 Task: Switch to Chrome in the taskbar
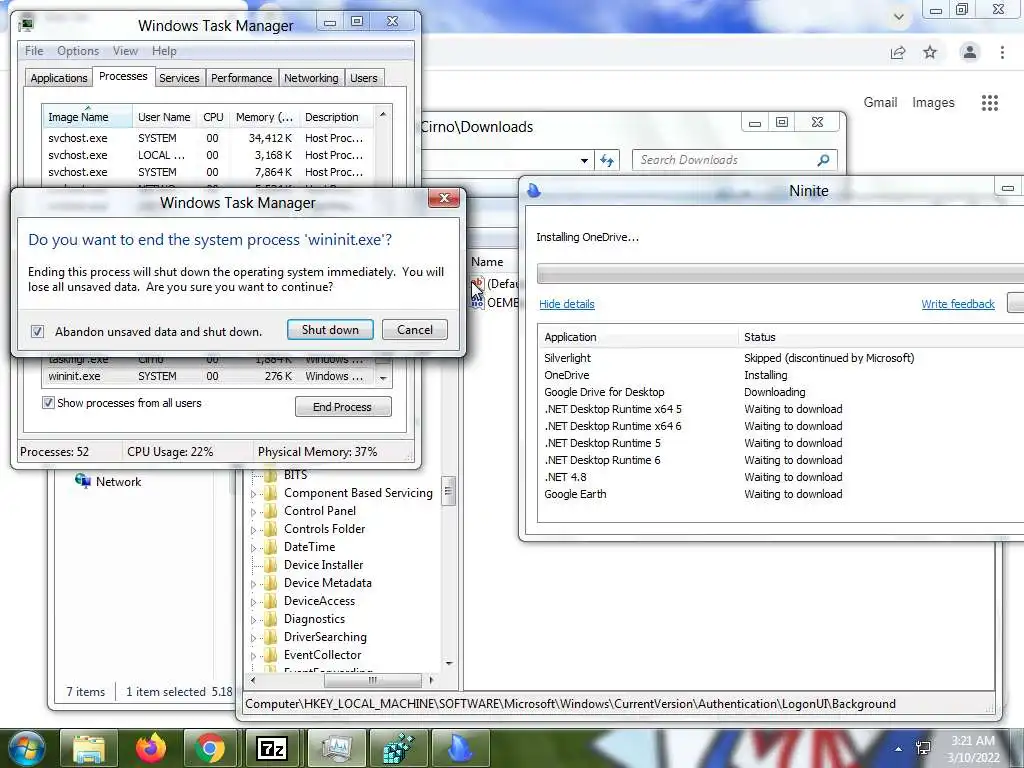(210, 748)
